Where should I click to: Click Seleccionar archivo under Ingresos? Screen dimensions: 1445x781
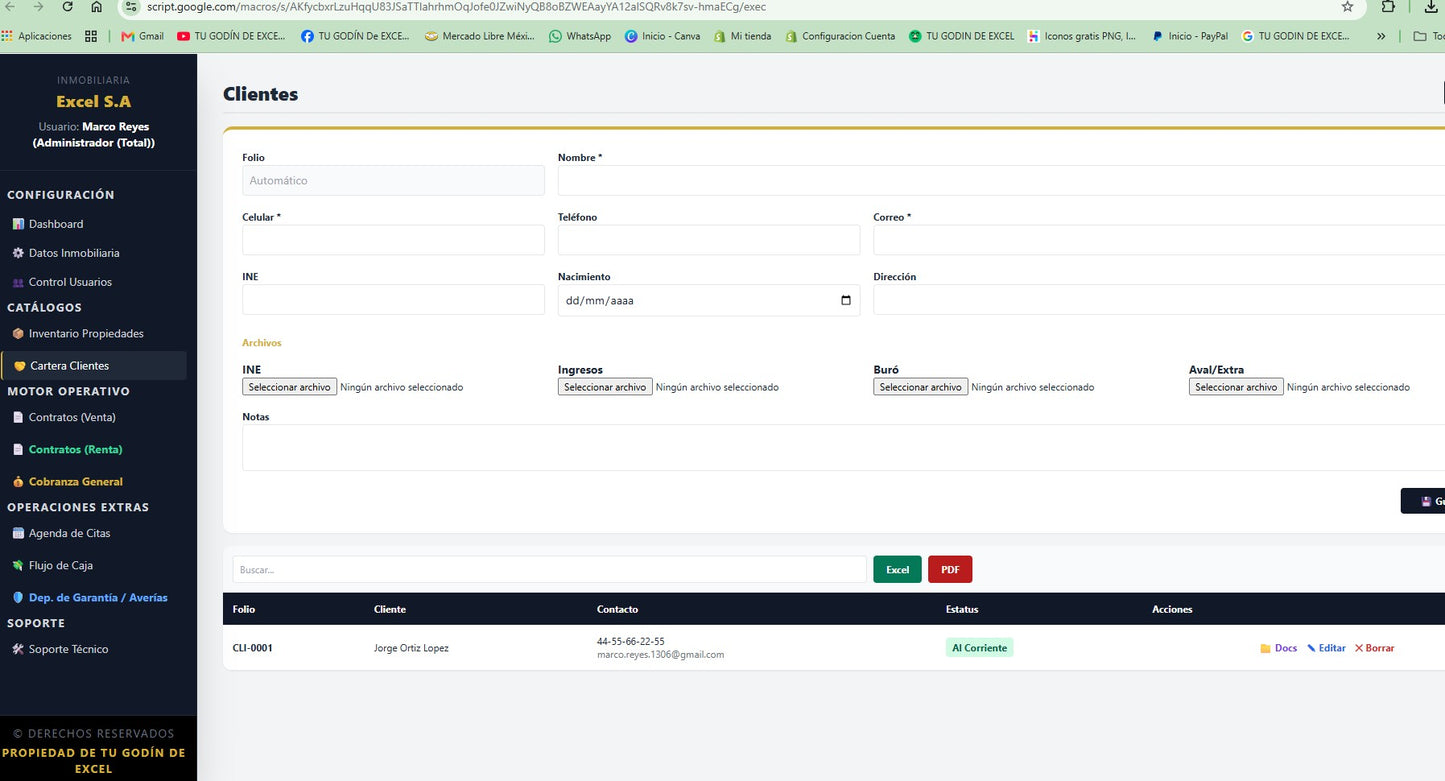605,387
